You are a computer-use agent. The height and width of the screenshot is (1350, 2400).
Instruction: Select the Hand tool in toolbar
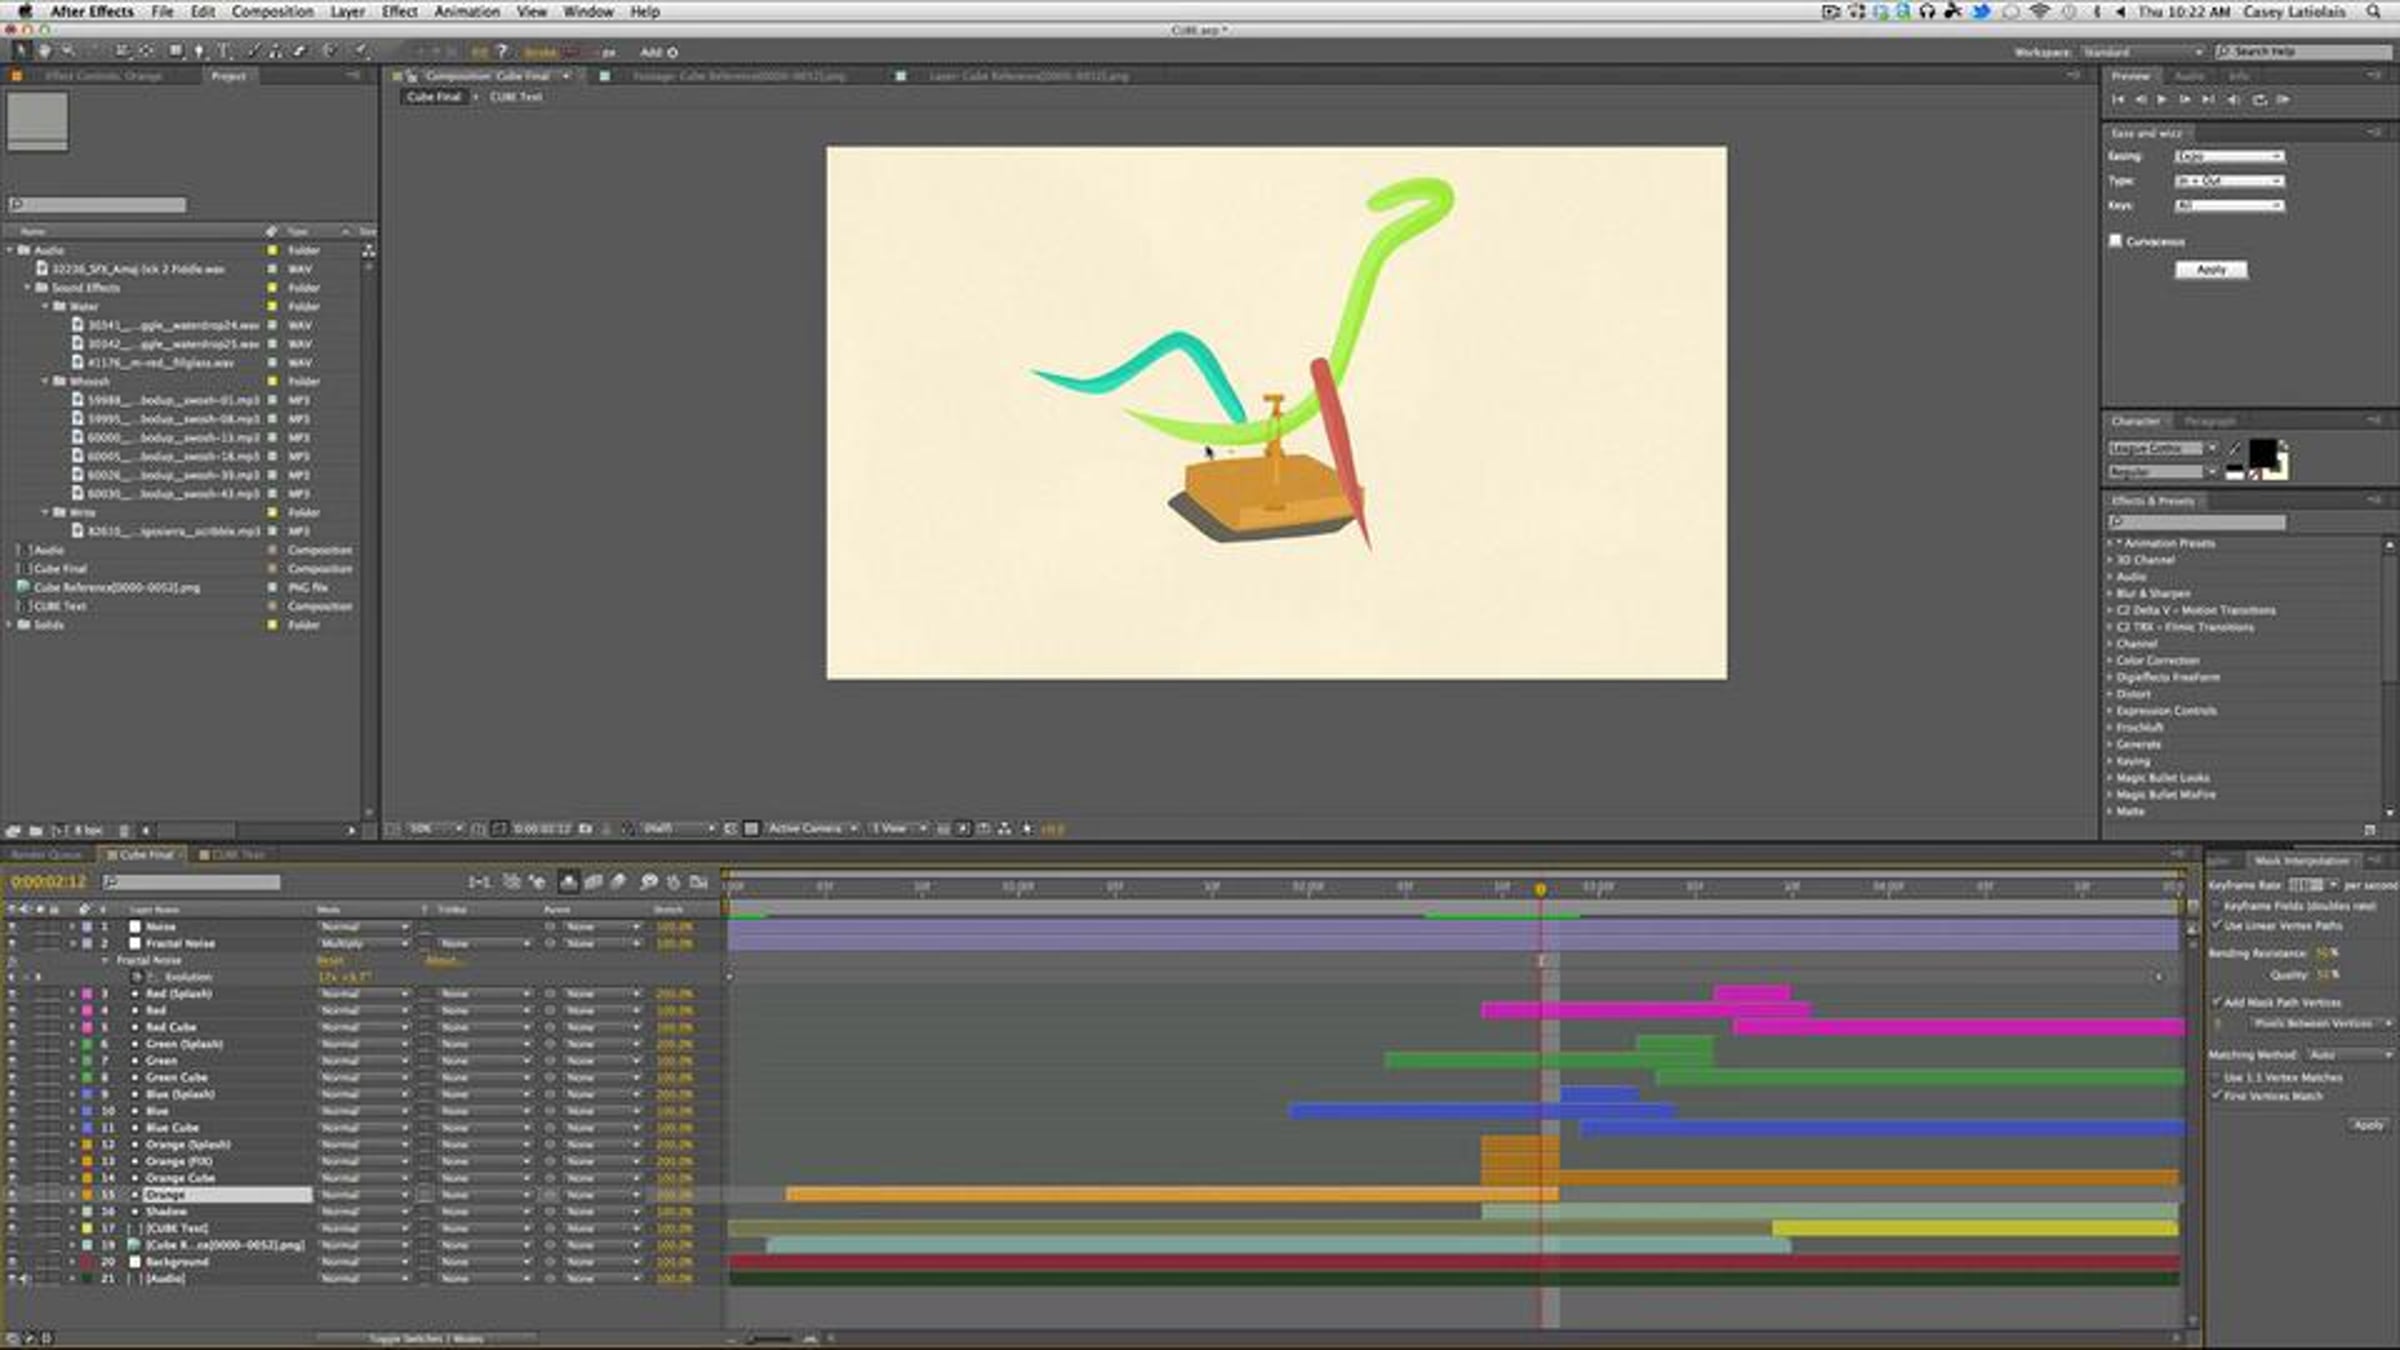tap(44, 51)
